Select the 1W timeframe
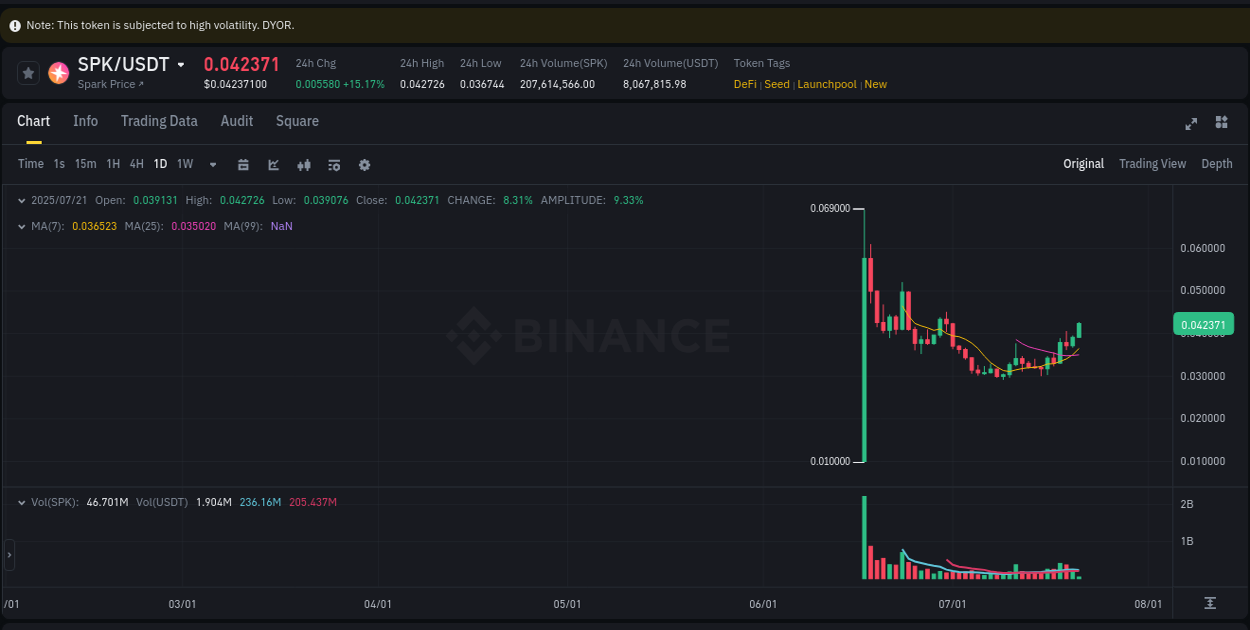This screenshot has width=1250, height=630. (184, 164)
